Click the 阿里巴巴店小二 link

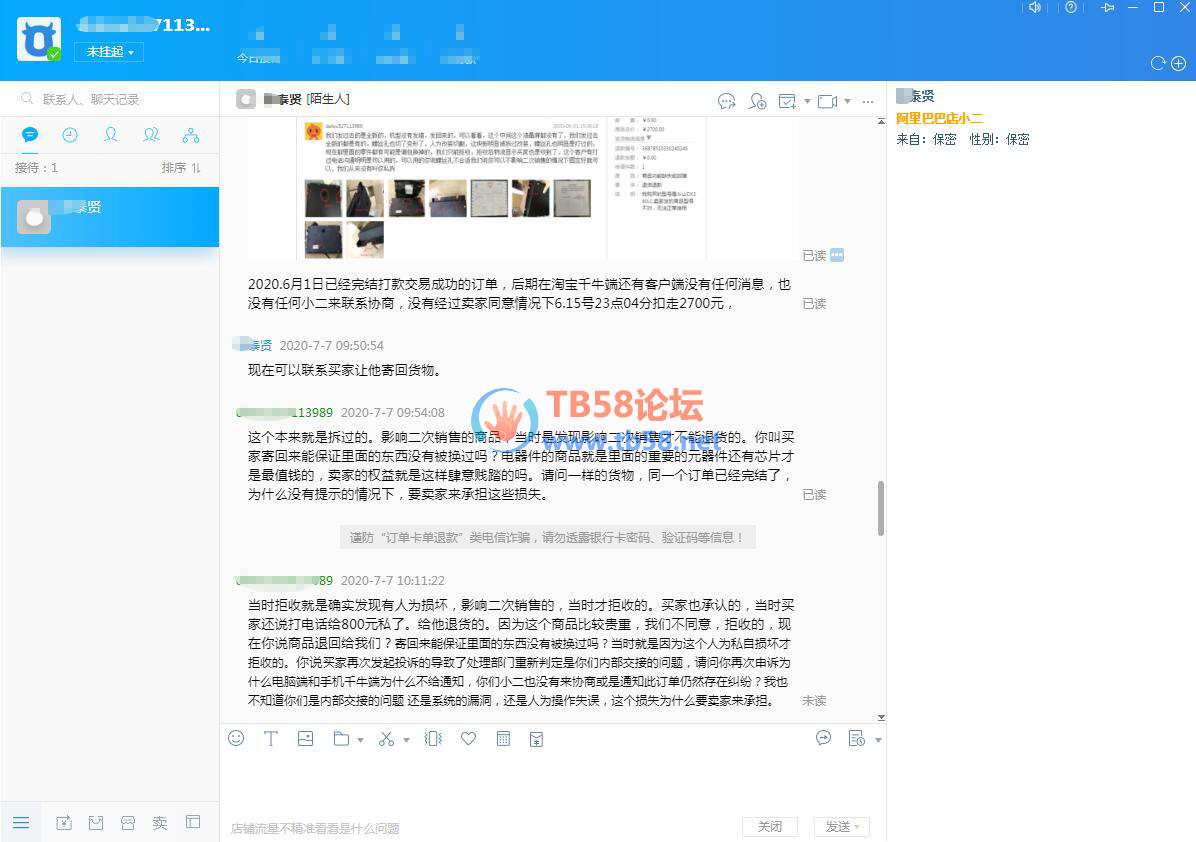pos(939,118)
